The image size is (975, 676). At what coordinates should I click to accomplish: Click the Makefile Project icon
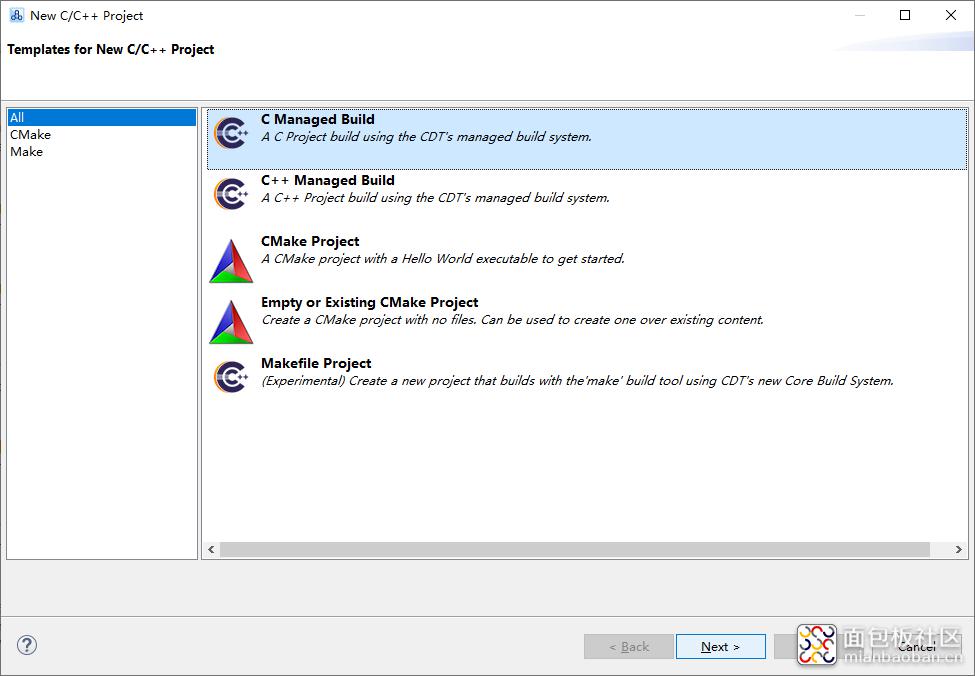pyautogui.click(x=231, y=377)
